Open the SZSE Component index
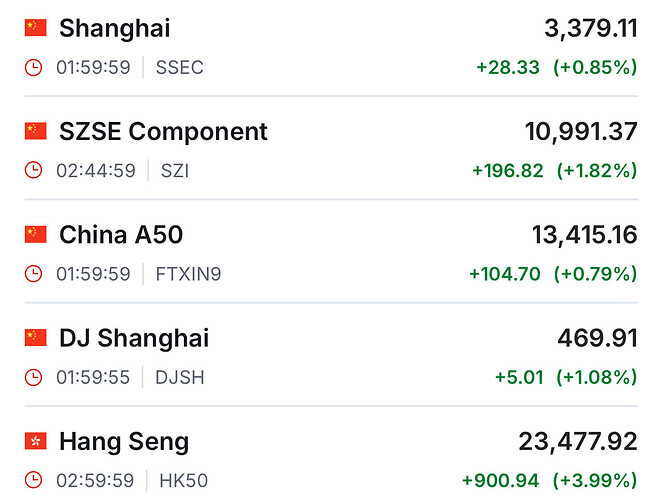Viewport: 663px width, 499px height. pos(163,131)
